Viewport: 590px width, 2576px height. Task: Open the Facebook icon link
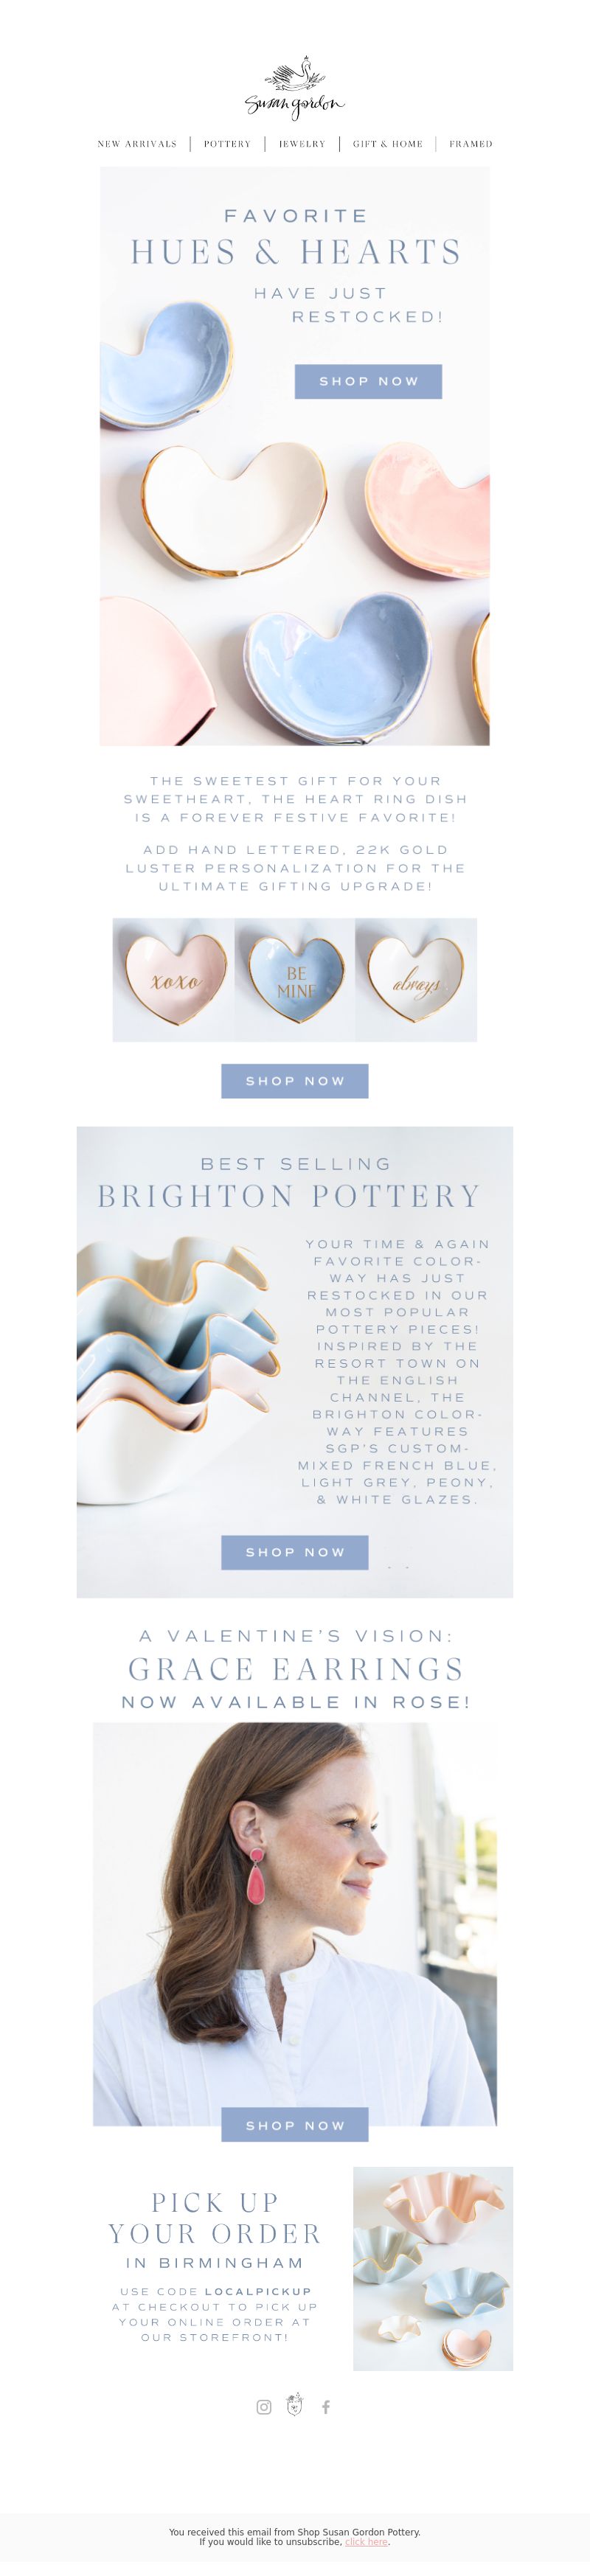pyautogui.click(x=326, y=2407)
